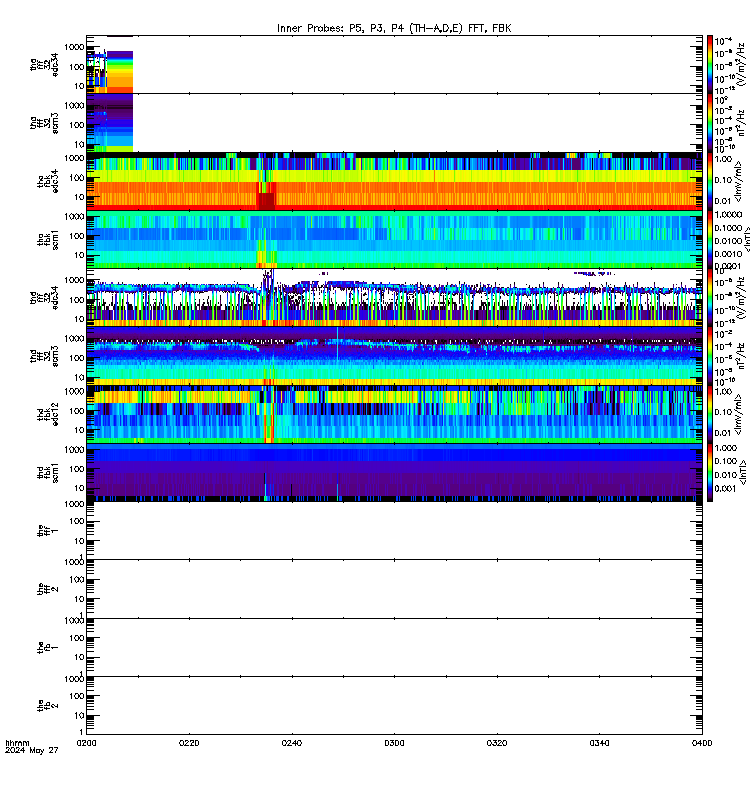Click the 'the fb 2' empty panel label
The image size is (750, 800).
coord(47,706)
